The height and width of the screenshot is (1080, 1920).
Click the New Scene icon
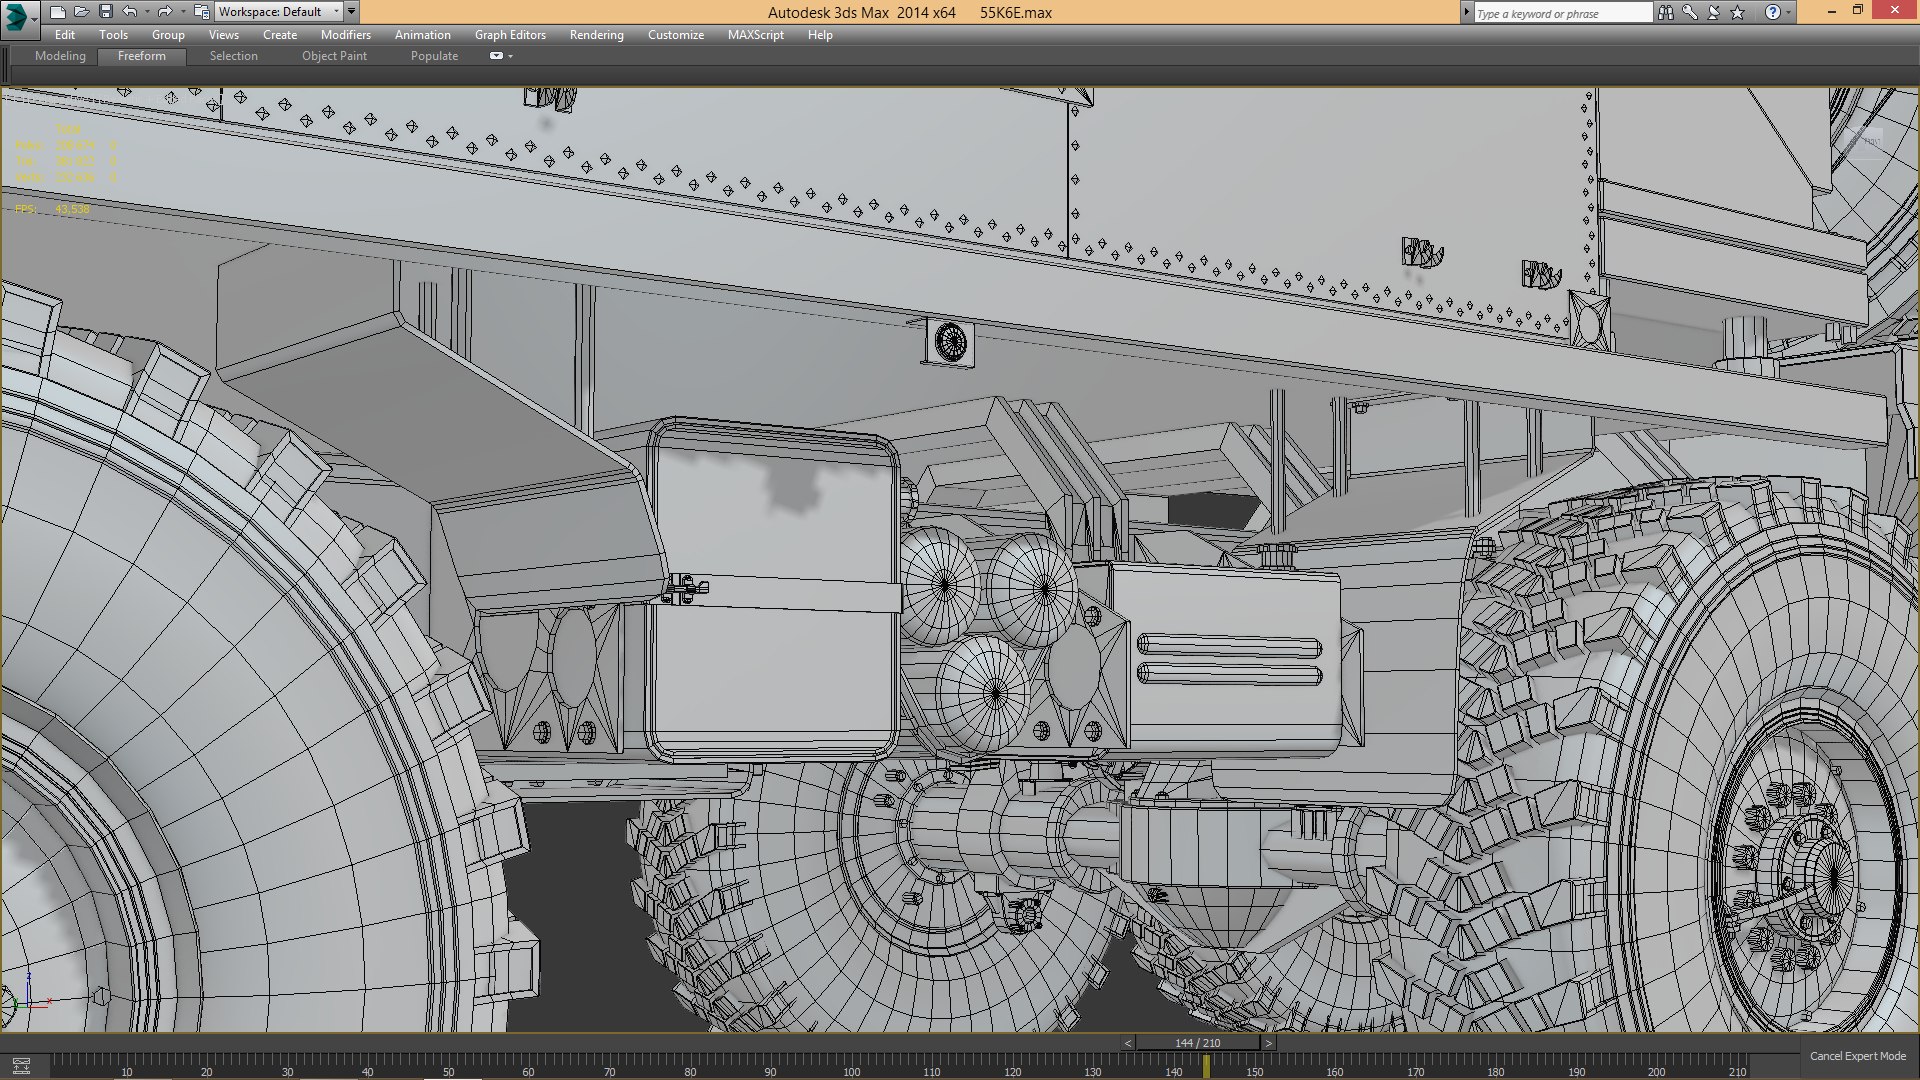pos(58,12)
